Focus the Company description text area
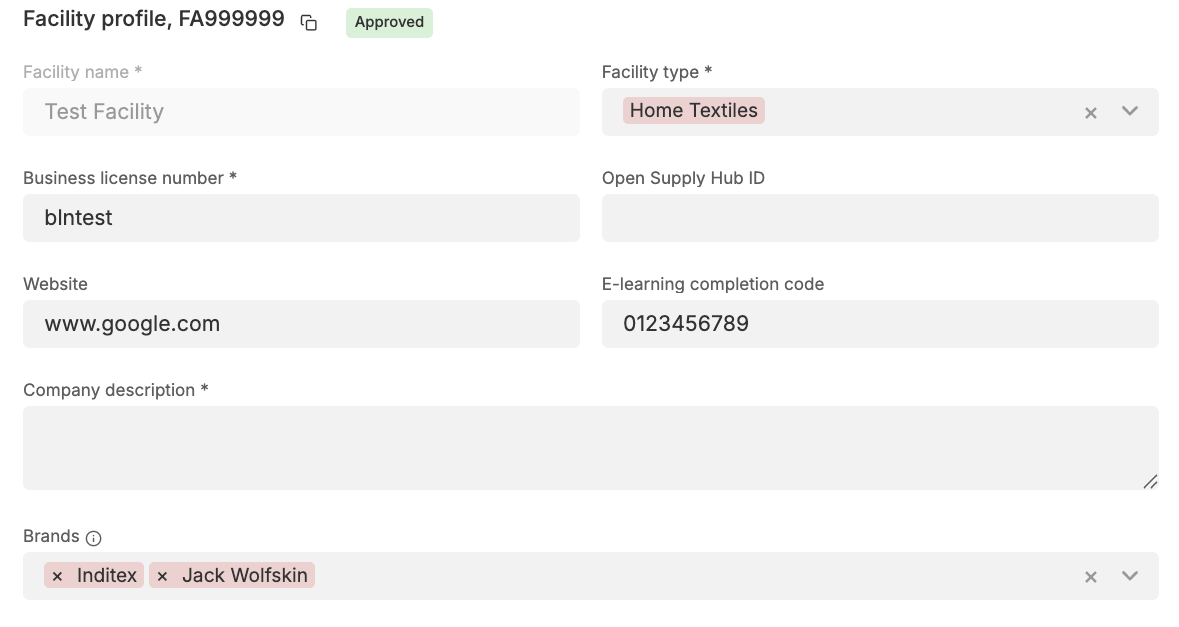Screen dimensions: 1179x627 (590, 448)
